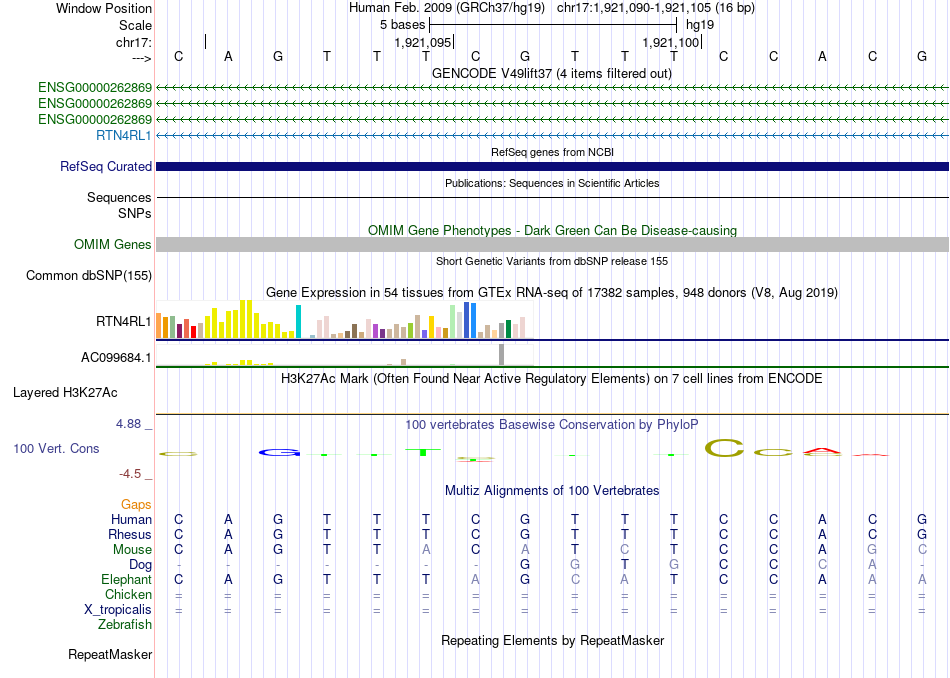The image size is (950, 678).
Task: Open the GTEx Gene Expression track title
Action: coord(552,293)
